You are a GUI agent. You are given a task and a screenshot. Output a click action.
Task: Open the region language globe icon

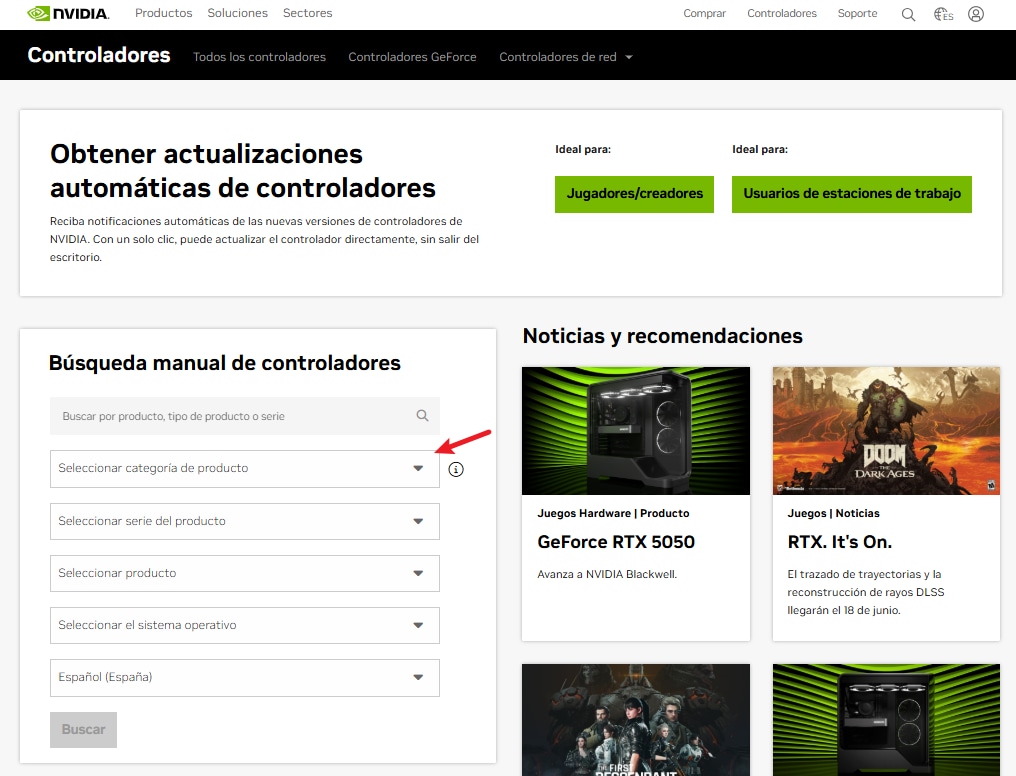pos(943,14)
